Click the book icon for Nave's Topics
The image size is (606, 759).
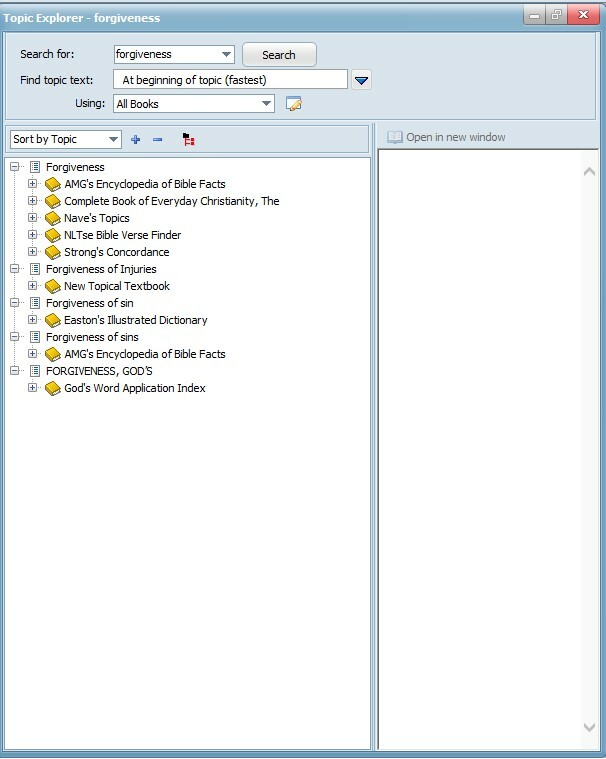52,218
